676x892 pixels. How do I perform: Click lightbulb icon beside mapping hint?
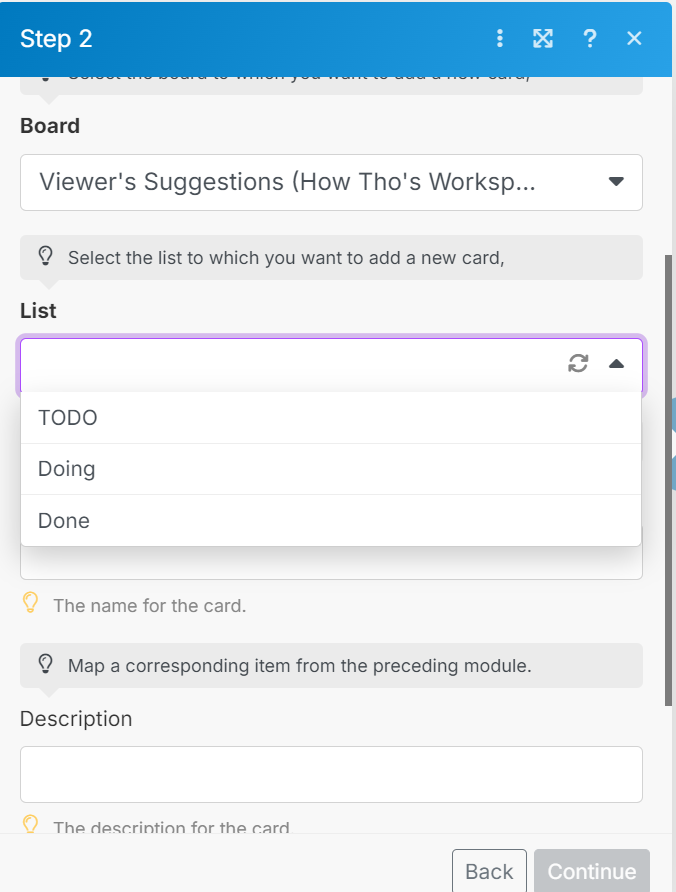coord(45,664)
